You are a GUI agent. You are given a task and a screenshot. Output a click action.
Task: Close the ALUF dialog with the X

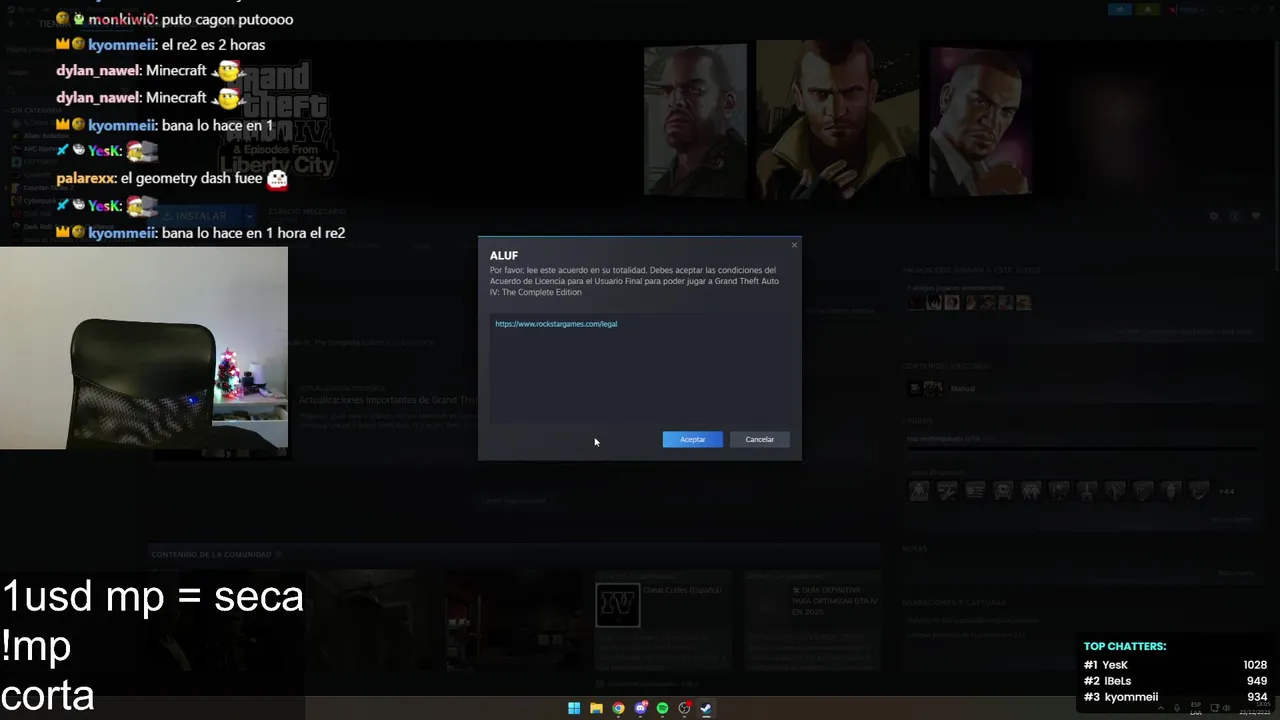(794, 245)
